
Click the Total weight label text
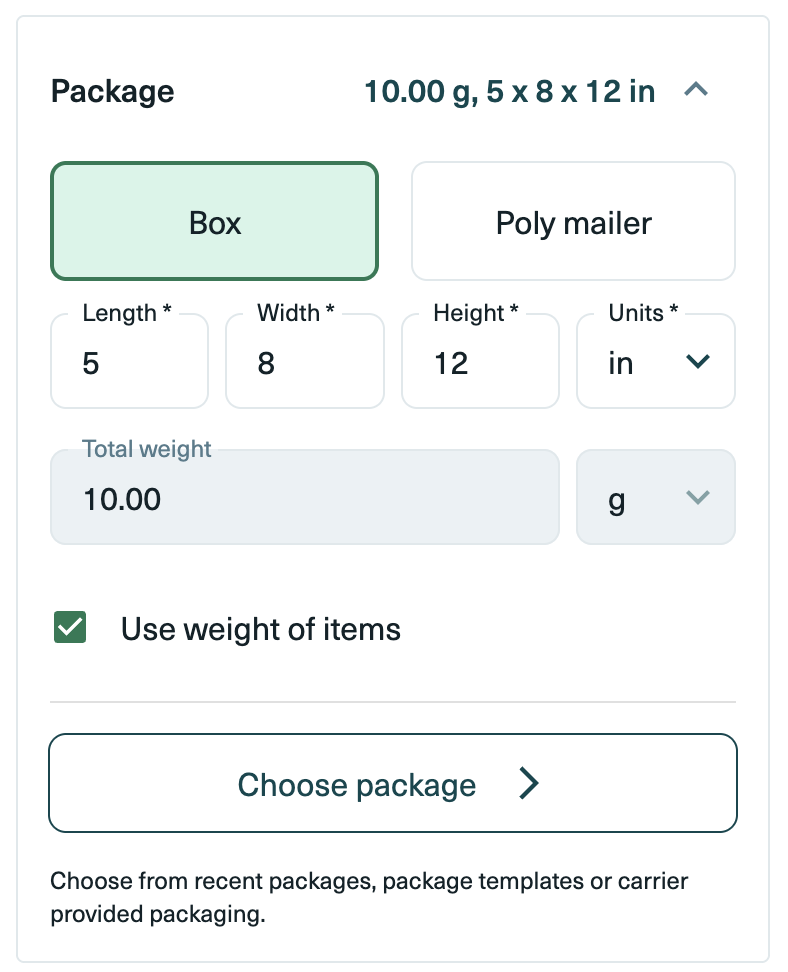tap(147, 449)
